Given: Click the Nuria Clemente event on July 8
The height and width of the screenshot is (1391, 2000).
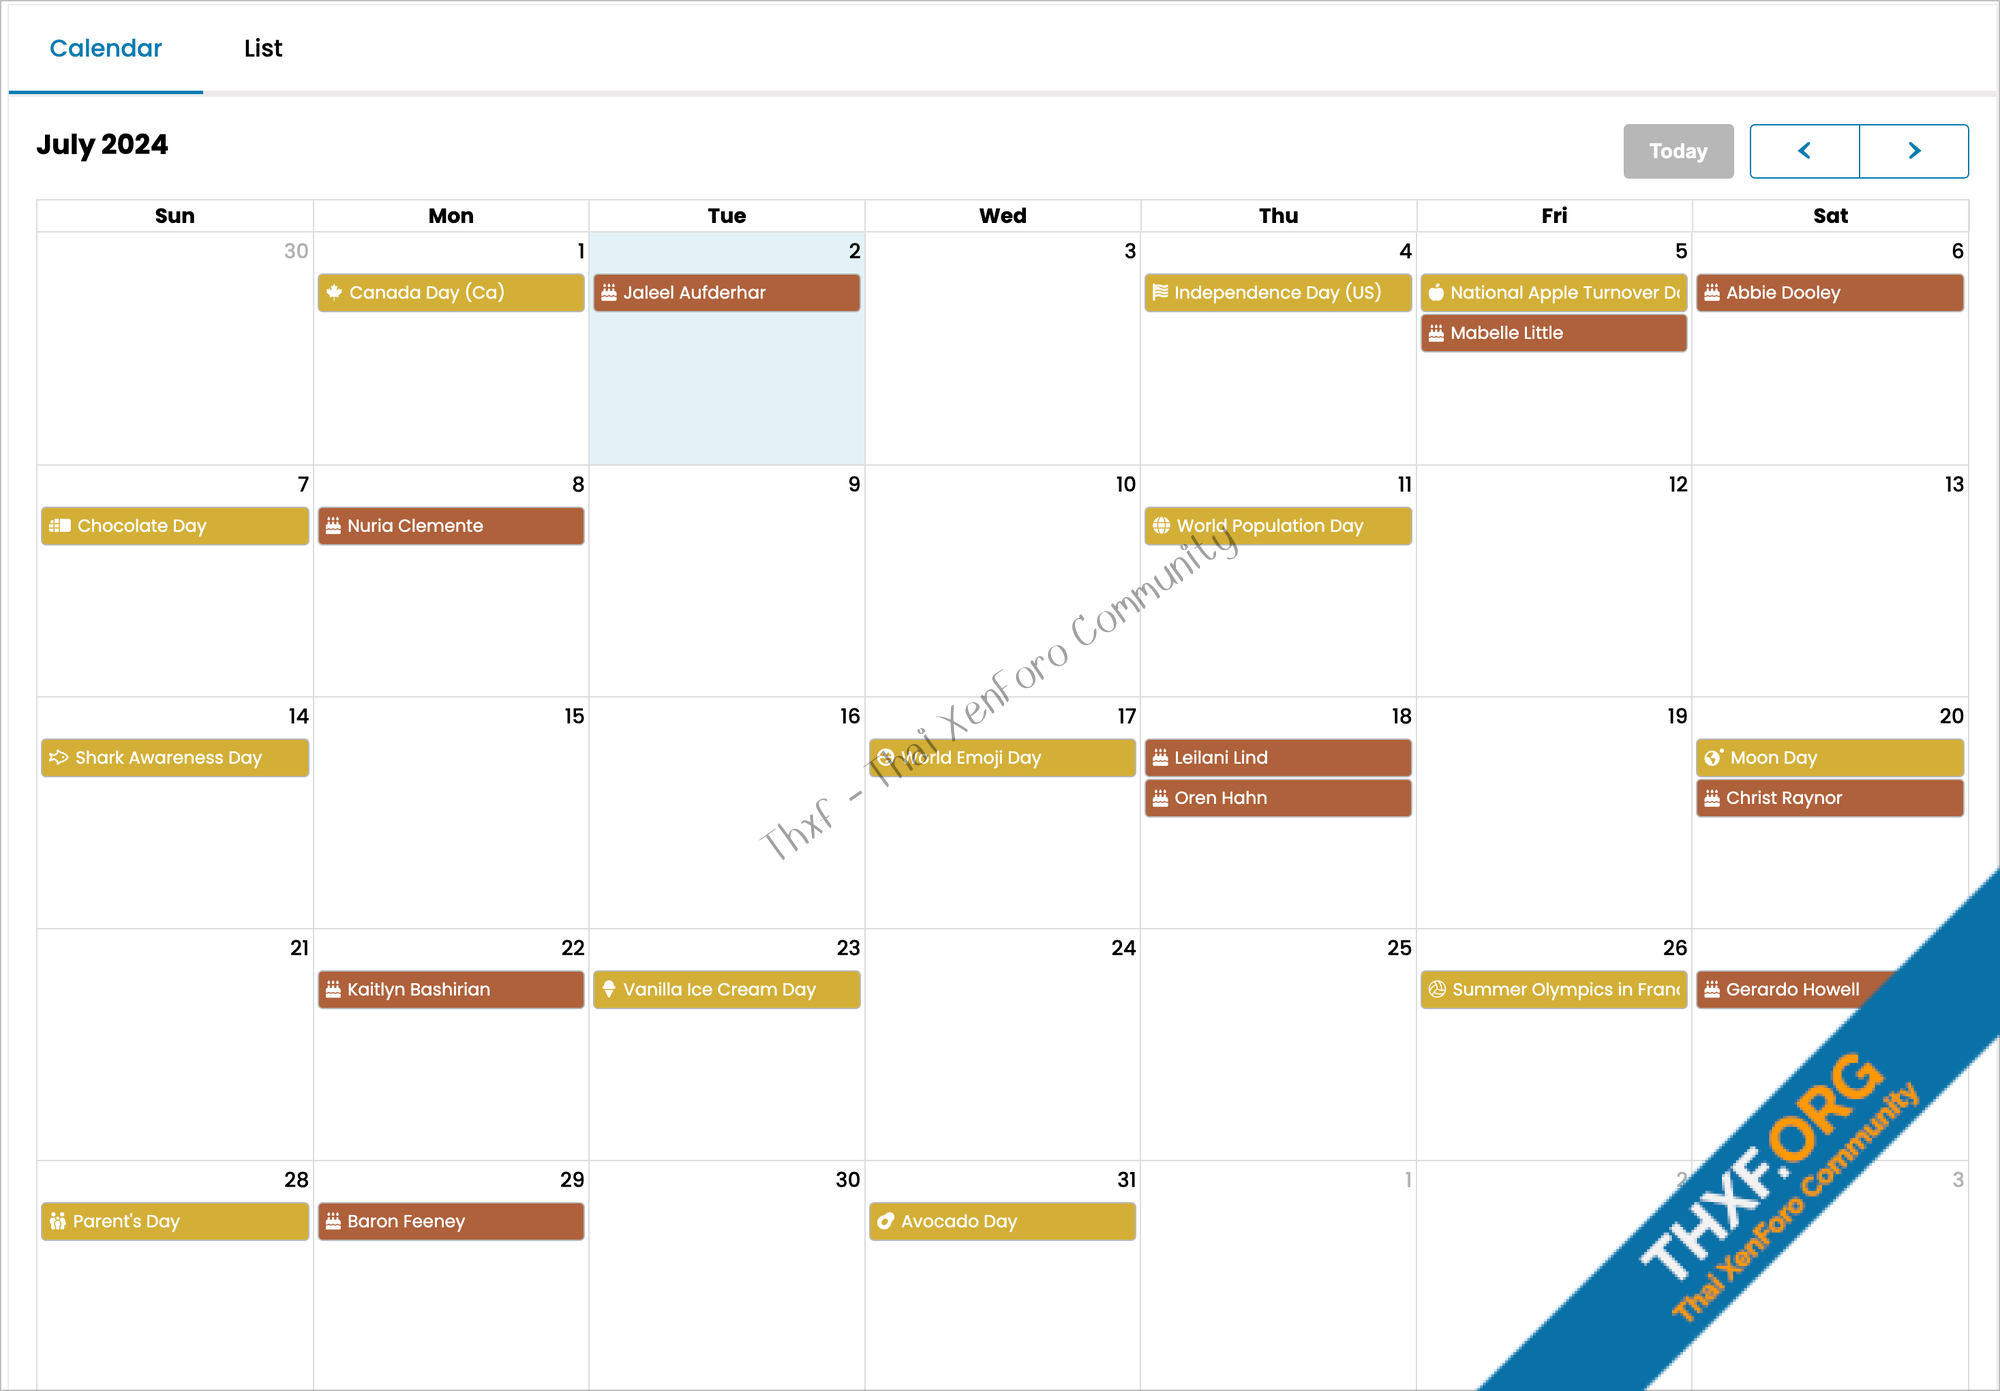Looking at the screenshot, I should tap(451, 524).
